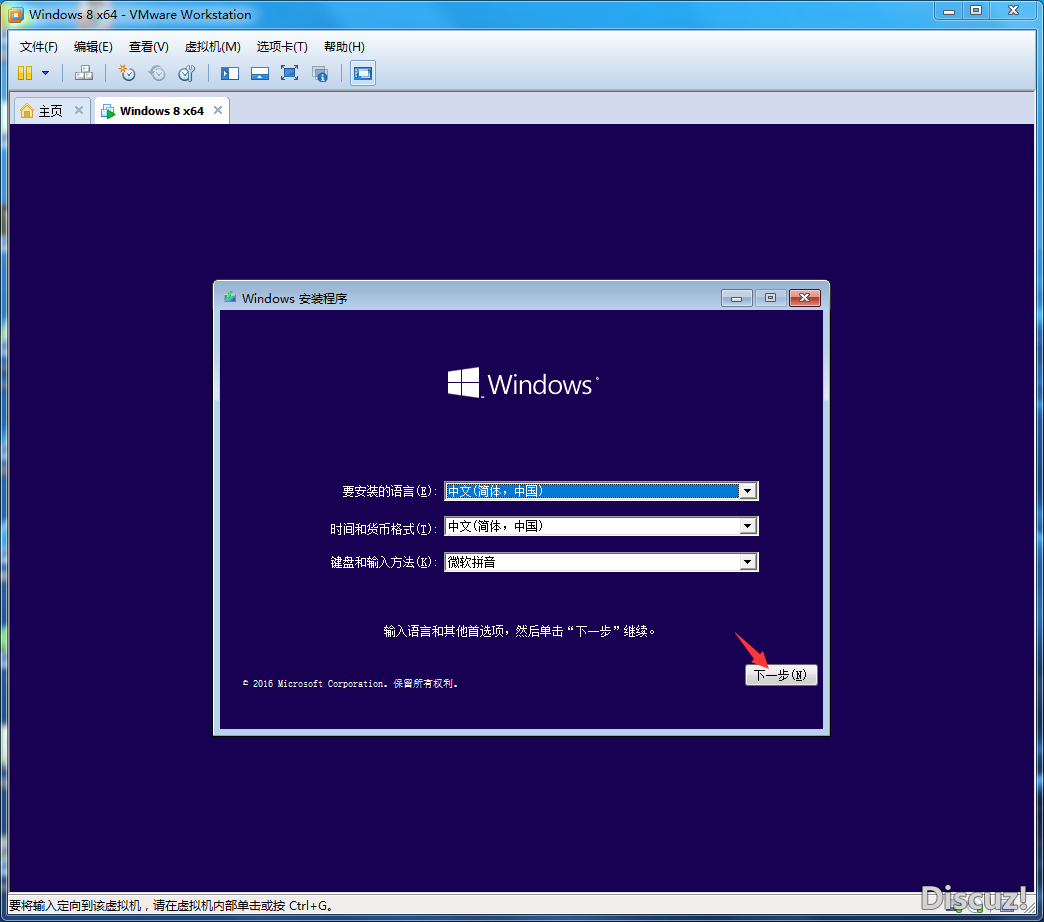This screenshot has width=1044, height=922.
Task: Click the highlighted console view icon
Action: pos(363,73)
